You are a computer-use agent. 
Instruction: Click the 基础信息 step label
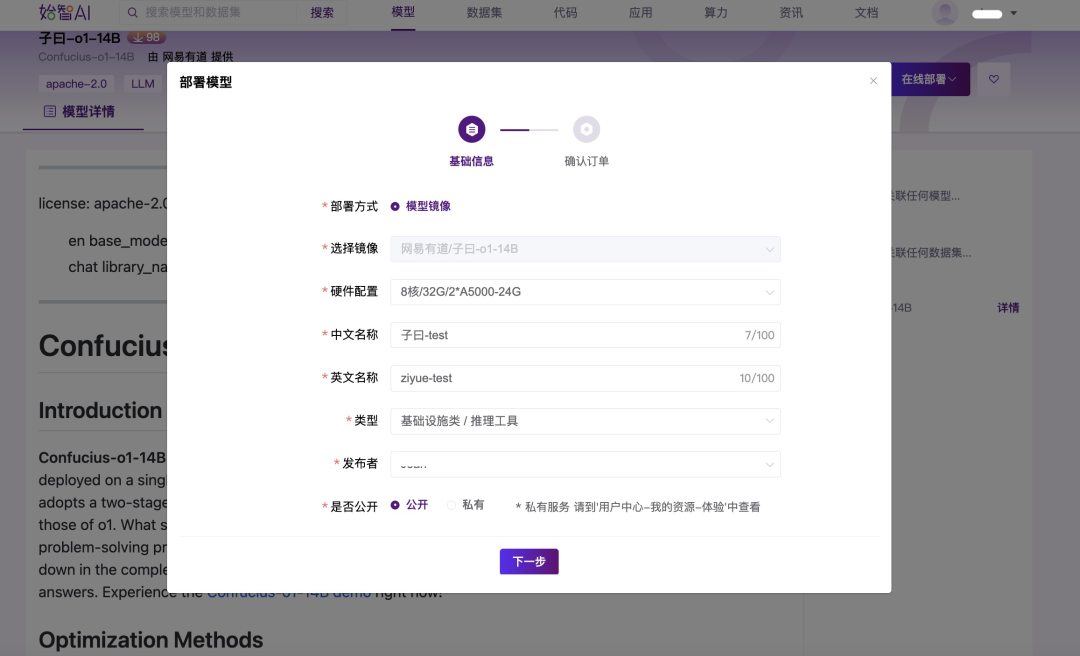pyautogui.click(x=471, y=161)
